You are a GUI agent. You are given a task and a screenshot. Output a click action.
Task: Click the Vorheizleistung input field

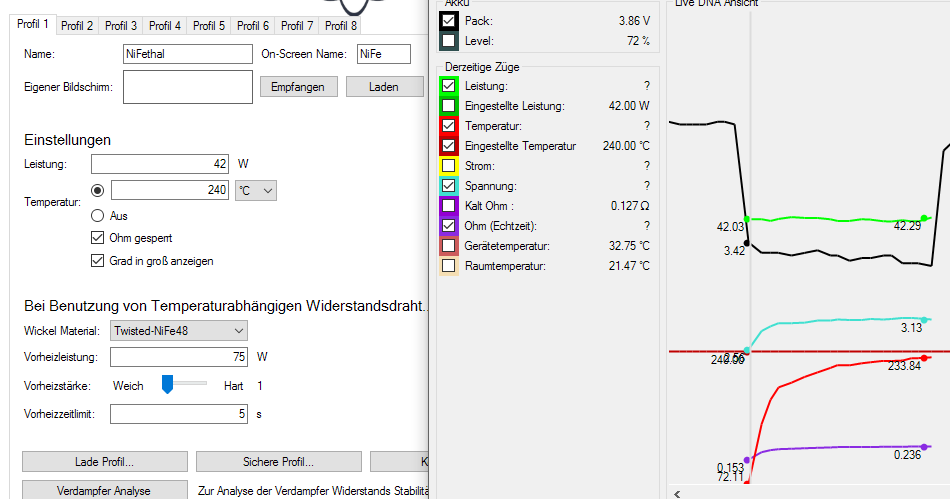tap(179, 357)
